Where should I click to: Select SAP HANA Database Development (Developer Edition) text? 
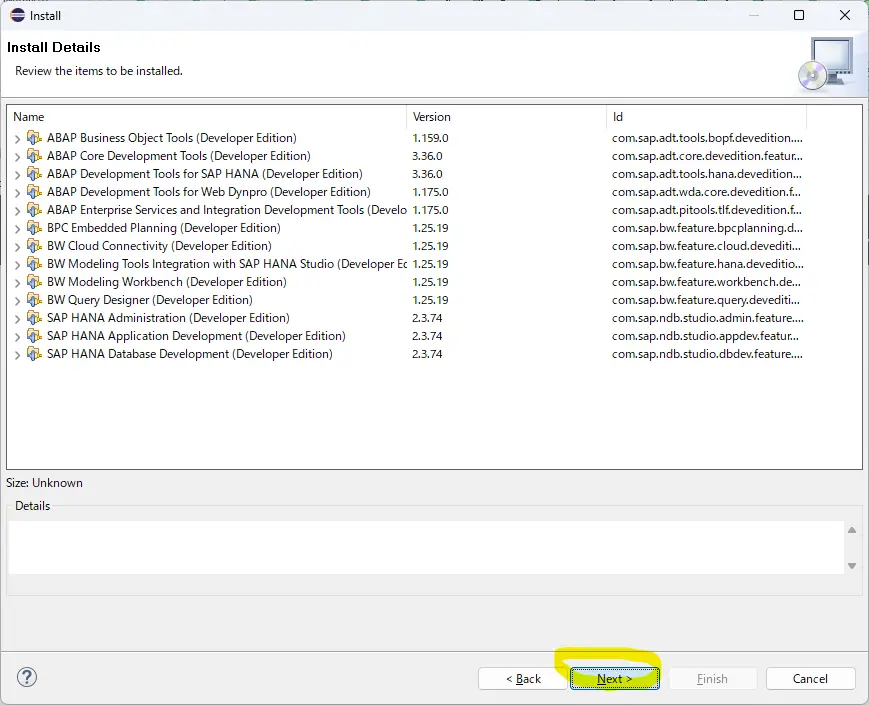(x=190, y=354)
